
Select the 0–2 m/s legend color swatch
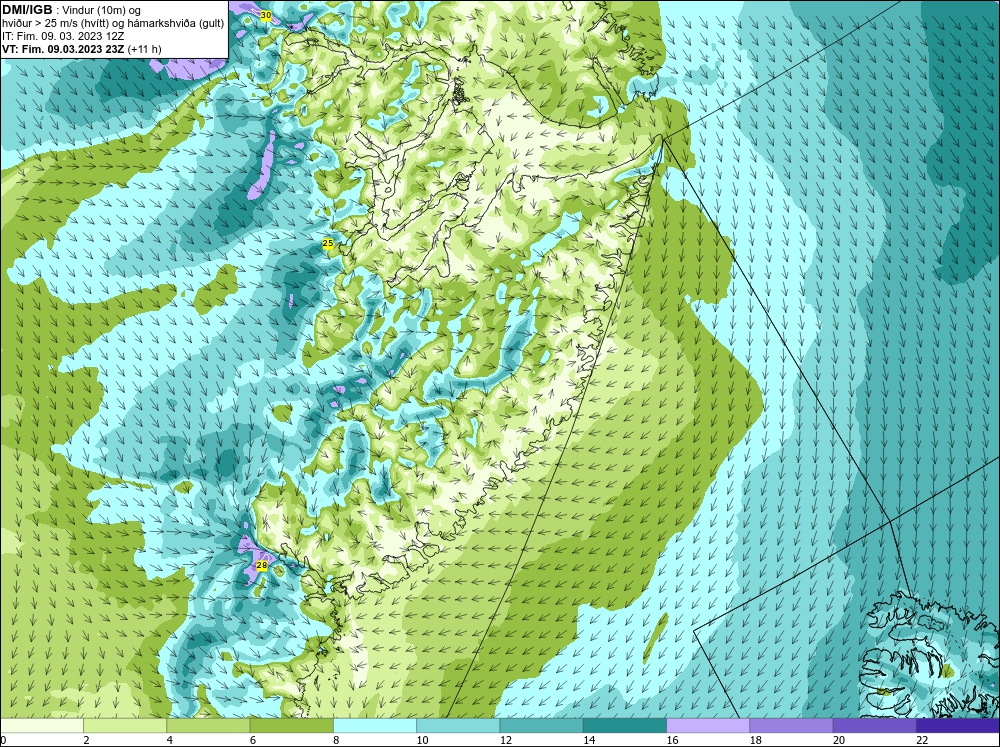click(x=42, y=725)
